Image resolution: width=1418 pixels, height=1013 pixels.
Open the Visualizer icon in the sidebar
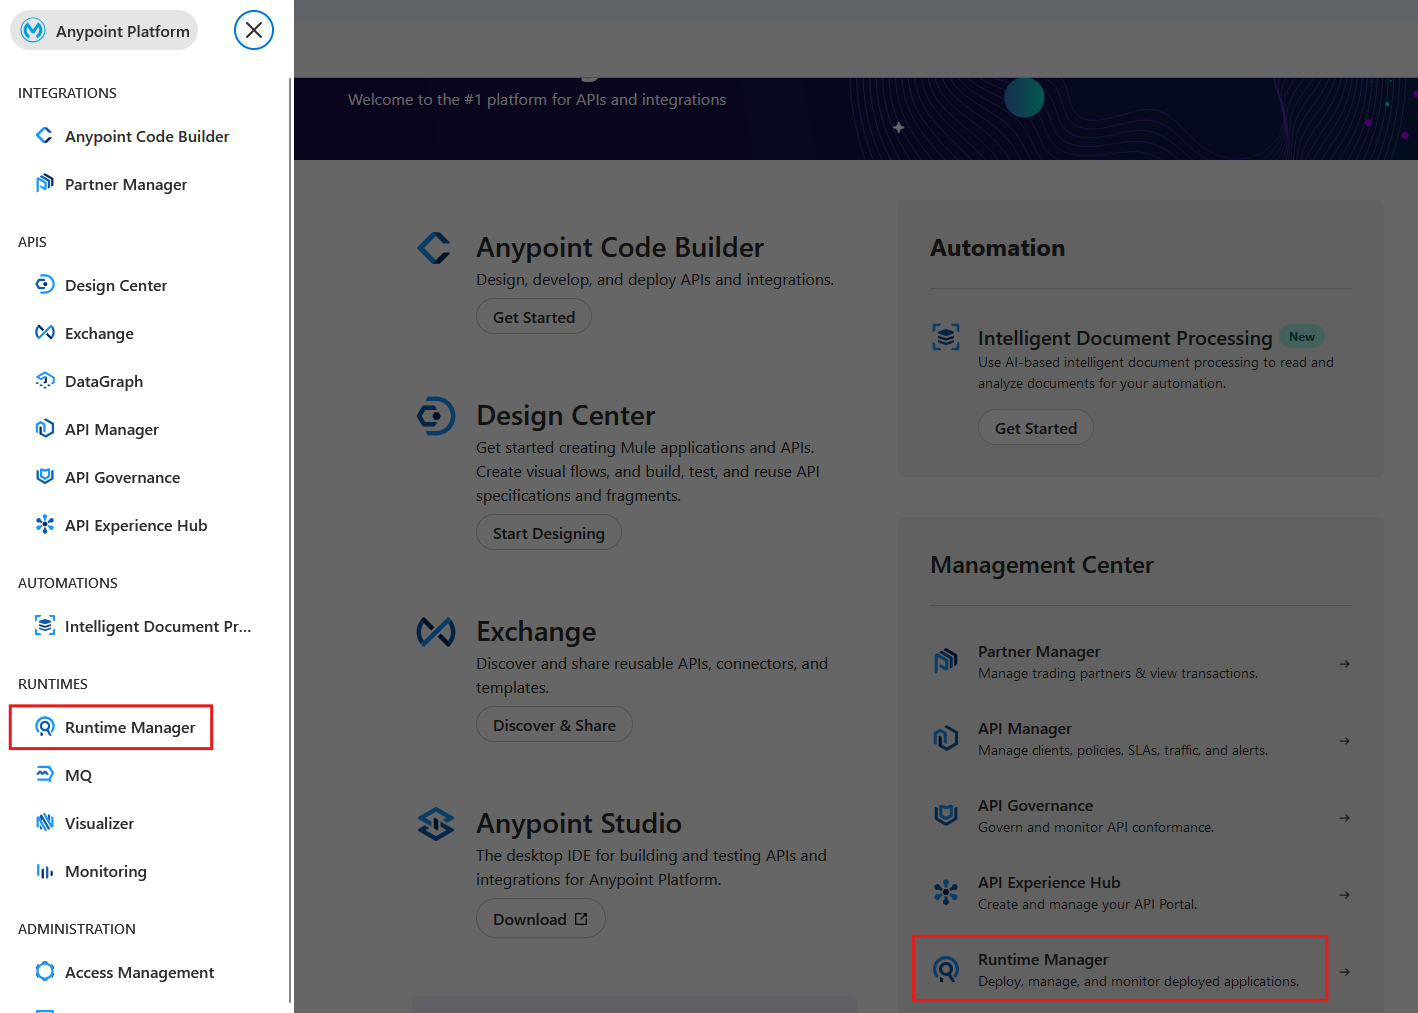[44, 823]
